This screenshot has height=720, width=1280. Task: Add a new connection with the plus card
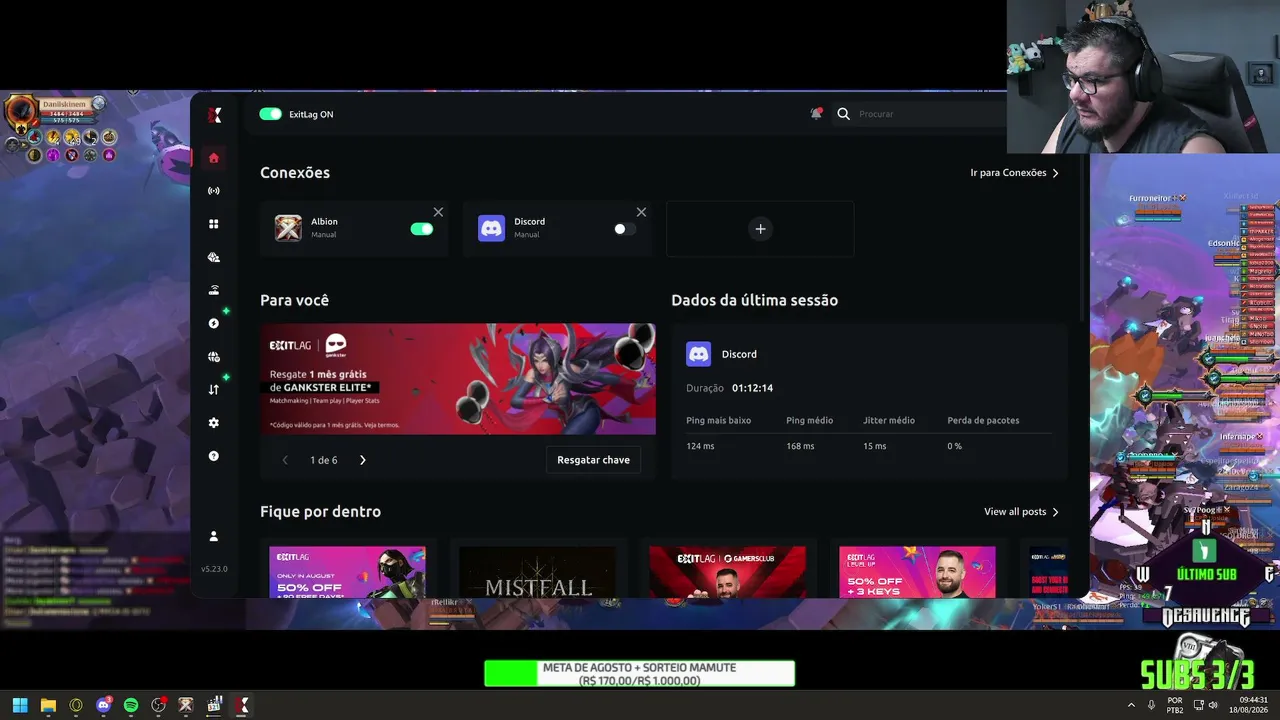pos(760,229)
